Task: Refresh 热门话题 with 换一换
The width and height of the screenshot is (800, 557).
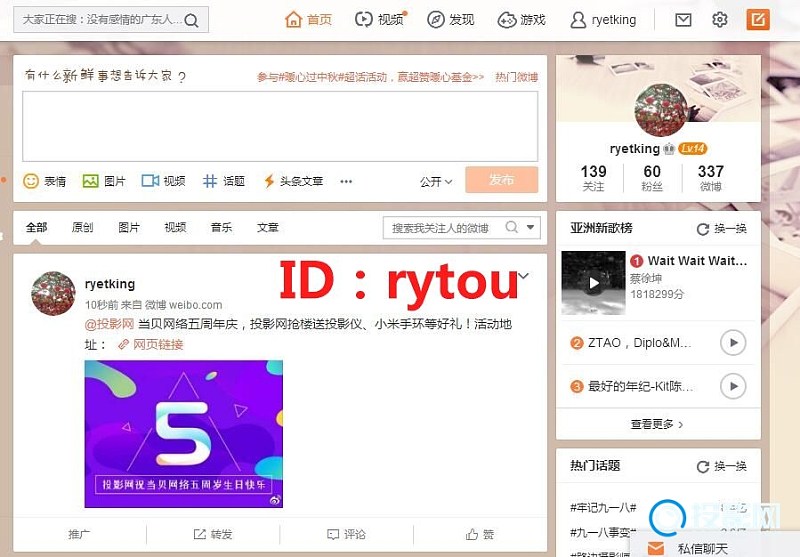Action: click(722, 466)
